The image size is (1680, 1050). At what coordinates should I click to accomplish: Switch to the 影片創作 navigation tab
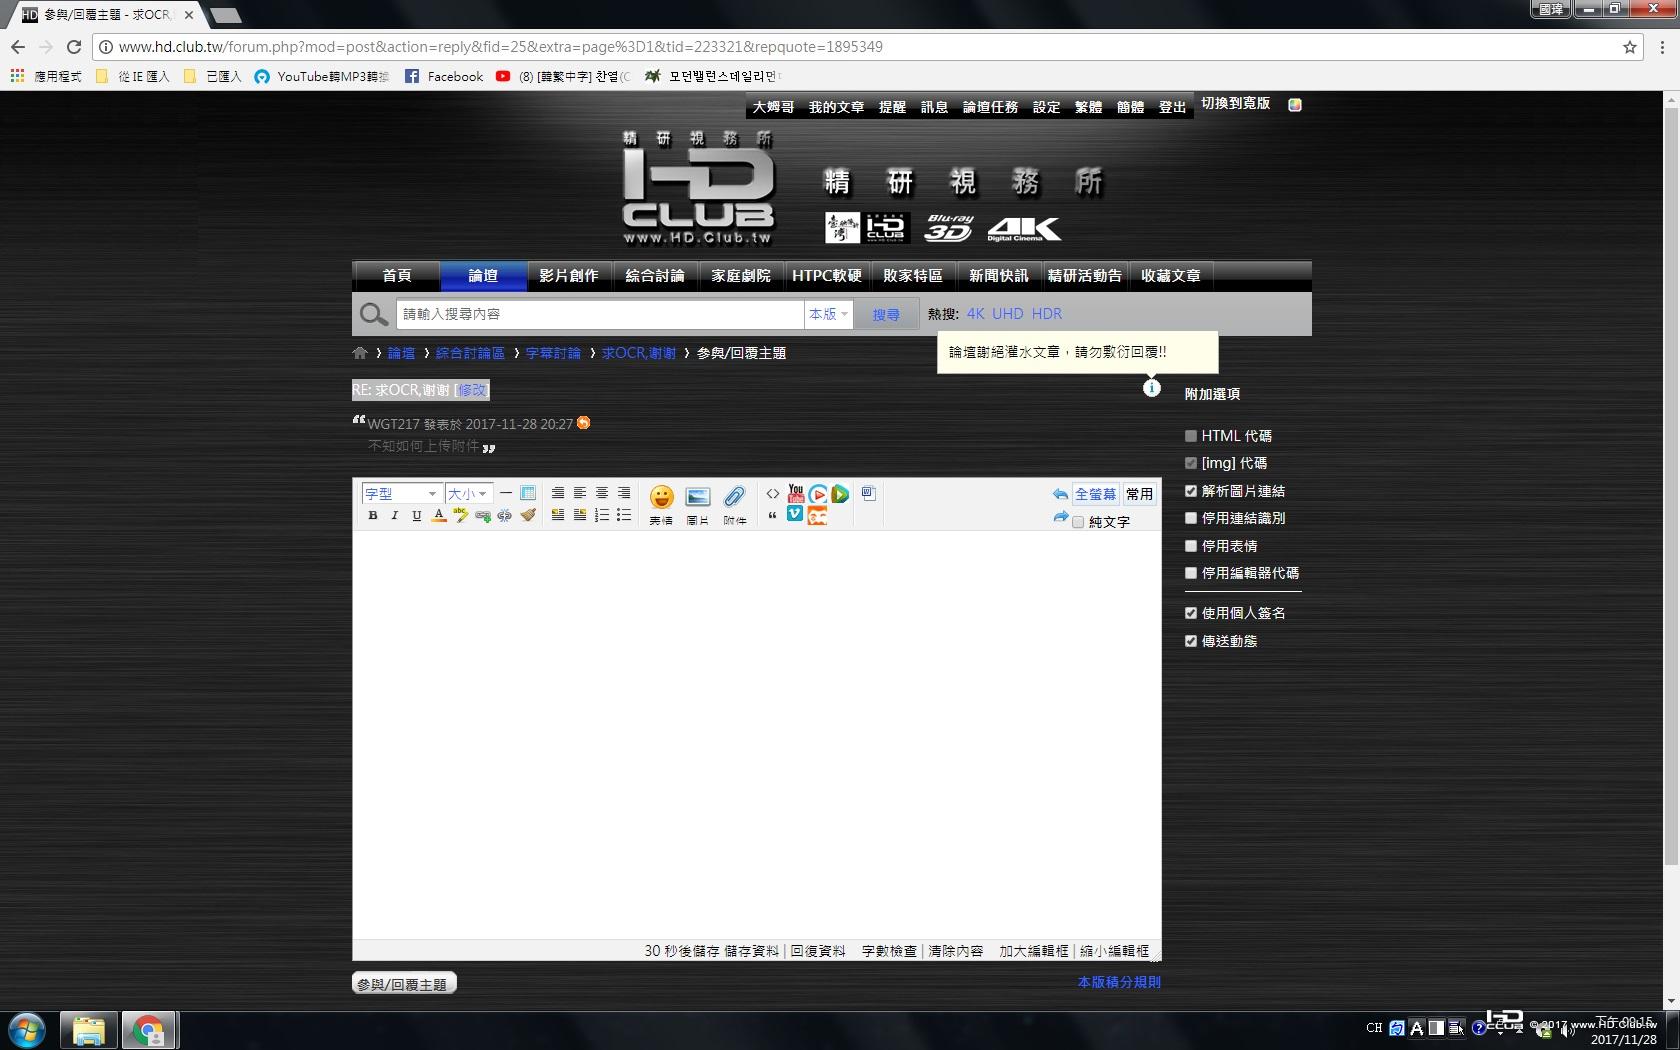click(x=569, y=276)
